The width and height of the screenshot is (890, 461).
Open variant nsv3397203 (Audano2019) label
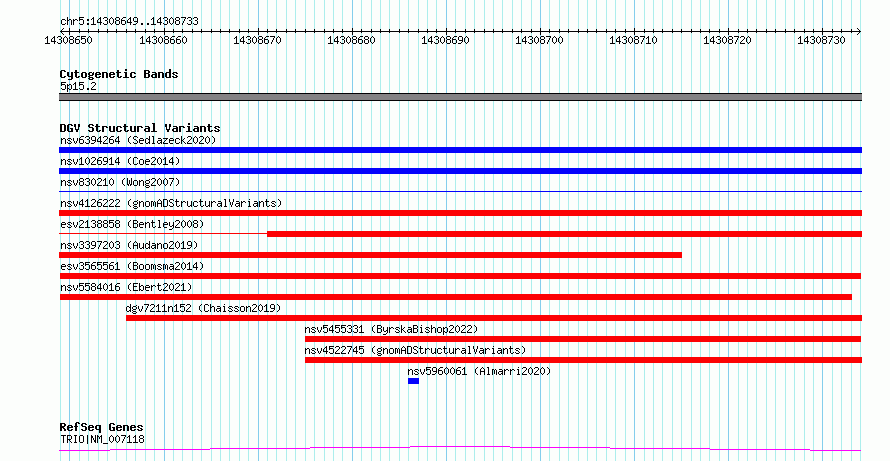click(x=129, y=245)
